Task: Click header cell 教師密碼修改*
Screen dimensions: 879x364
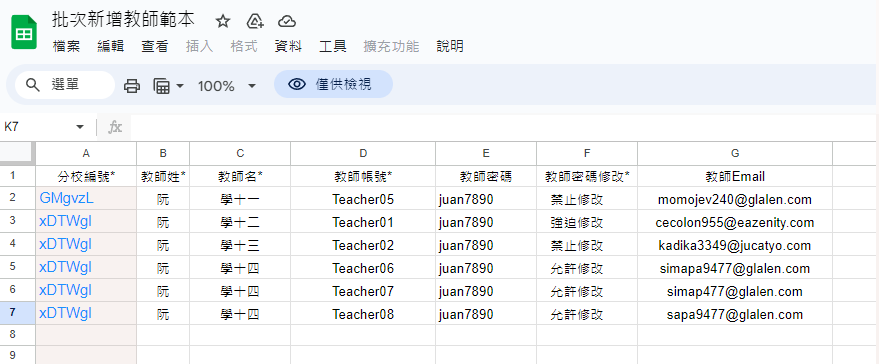Action: 587,177
